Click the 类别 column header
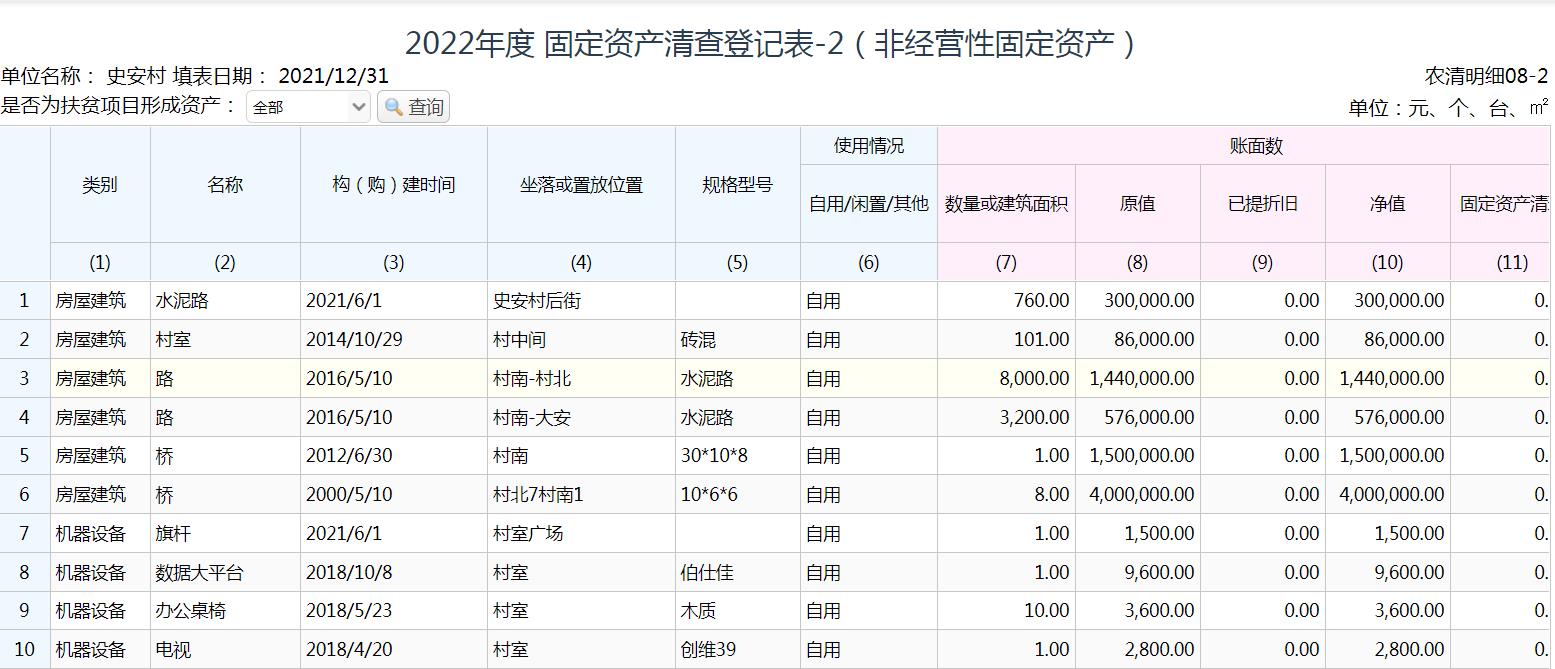This screenshot has width=1555, height=669. coord(100,185)
